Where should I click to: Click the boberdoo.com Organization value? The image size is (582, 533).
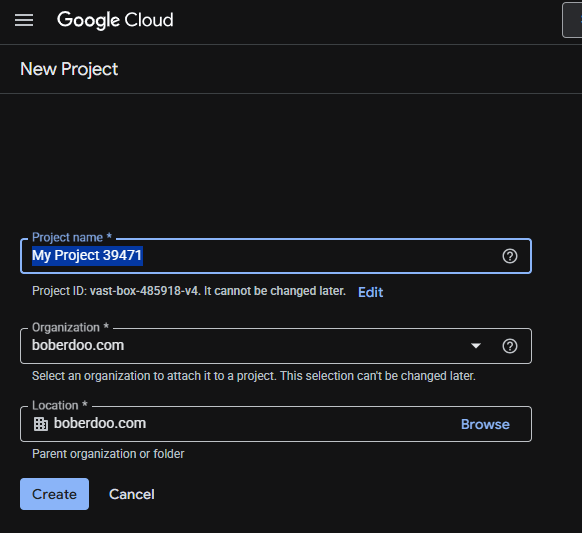pyautogui.click(x=78, y=345)
